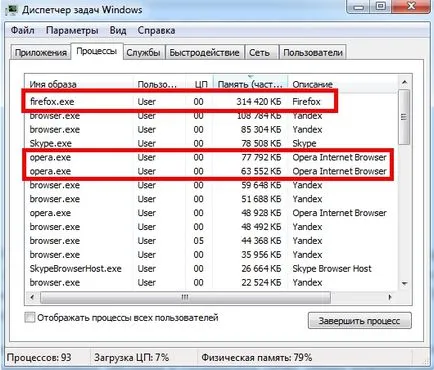The width and height of the screenshot is (434, 370).
Task: Select browser.exe row using 51 688 КБ
Action: pyautogui.click(x=212, y=199)
